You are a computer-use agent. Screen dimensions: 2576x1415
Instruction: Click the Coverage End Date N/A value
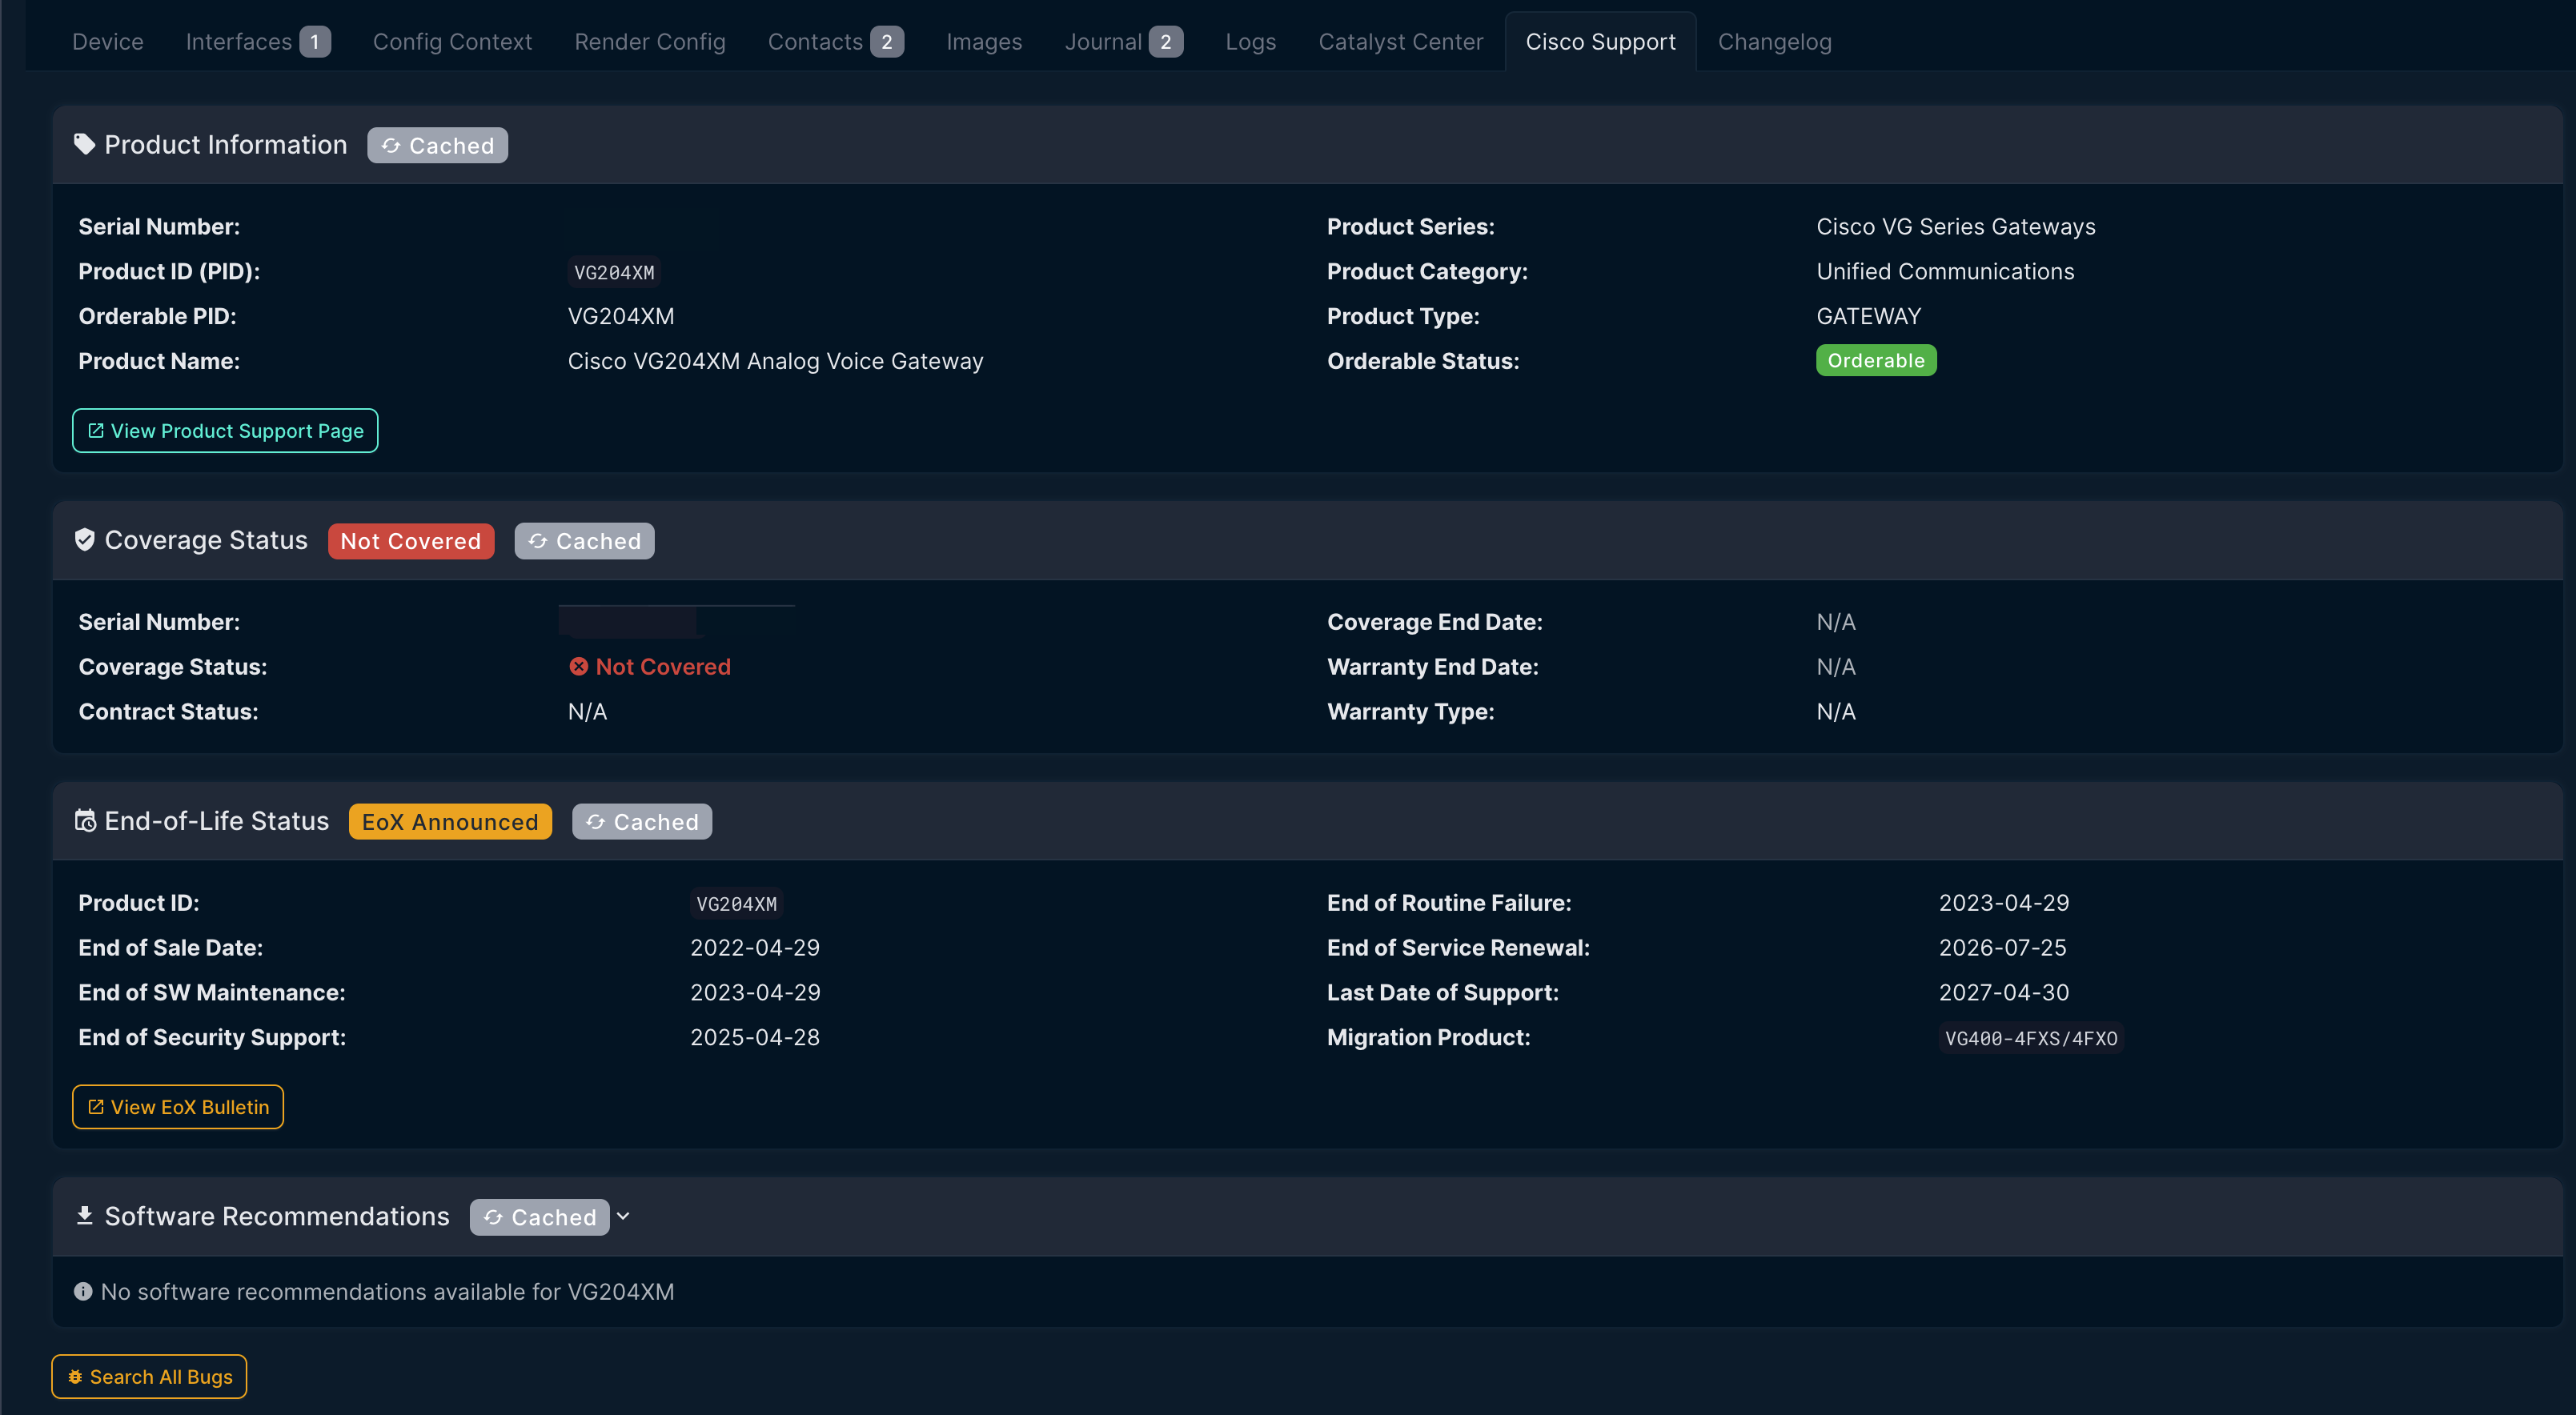coord(1835,622)
